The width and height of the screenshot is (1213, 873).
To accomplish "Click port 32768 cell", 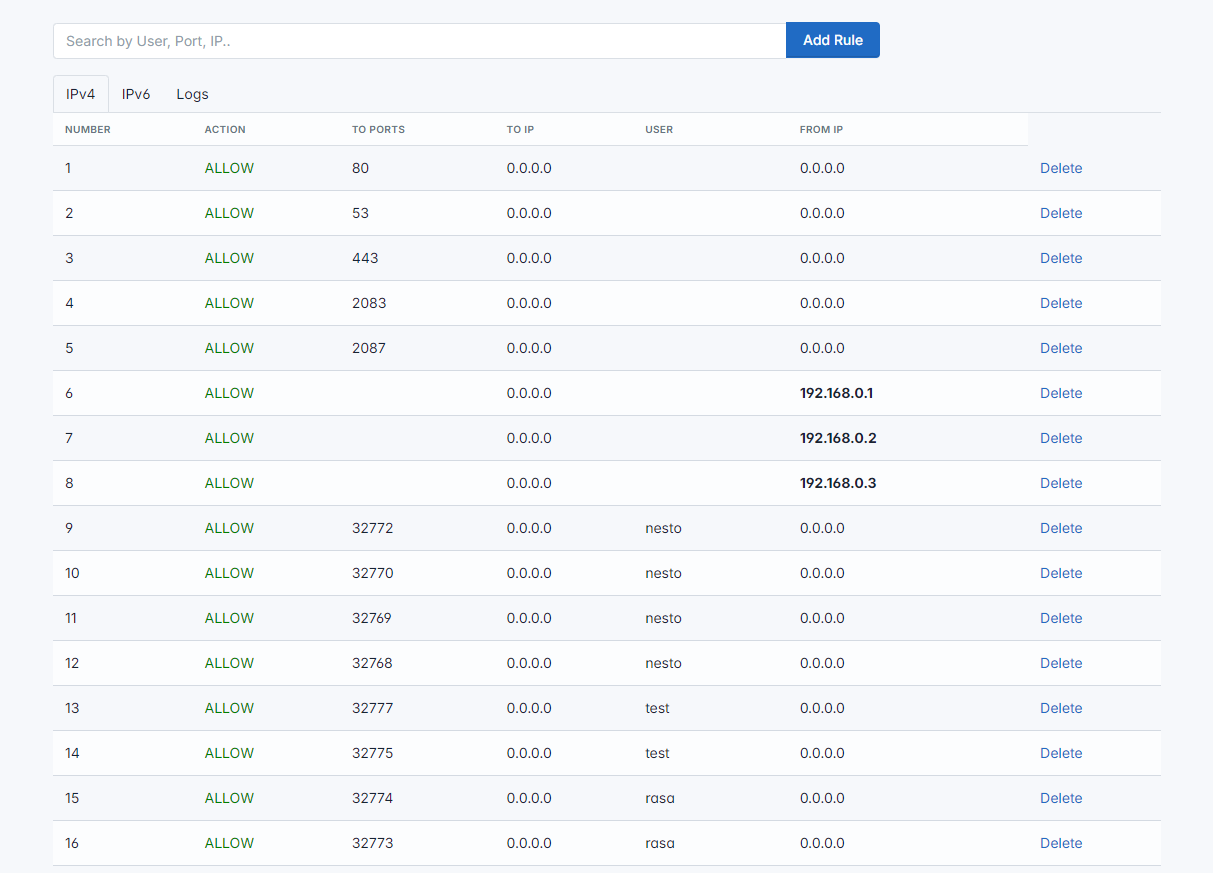I will point(372,663).
